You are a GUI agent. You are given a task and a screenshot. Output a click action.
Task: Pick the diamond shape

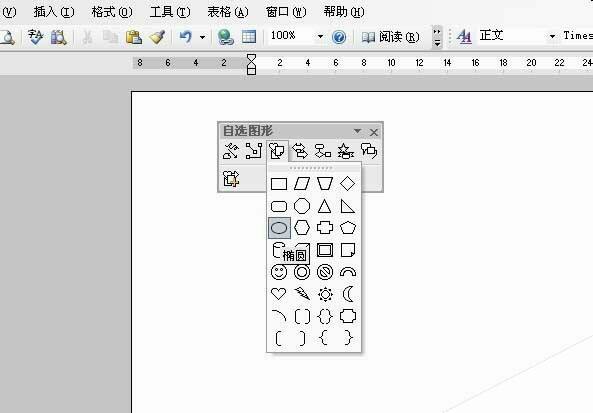348,184
